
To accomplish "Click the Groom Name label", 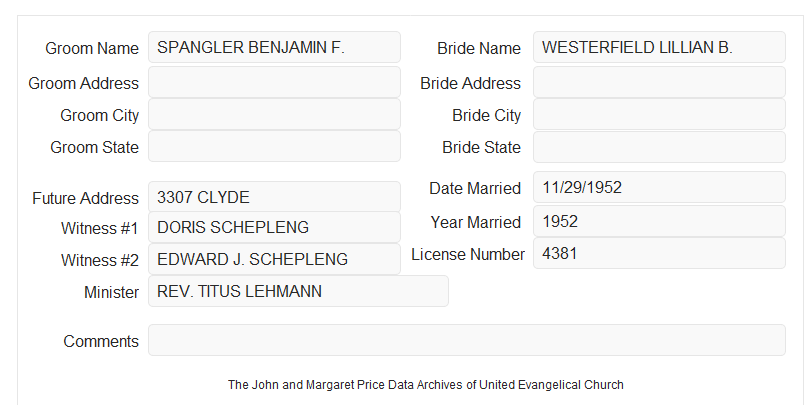I will coord(92,48).
